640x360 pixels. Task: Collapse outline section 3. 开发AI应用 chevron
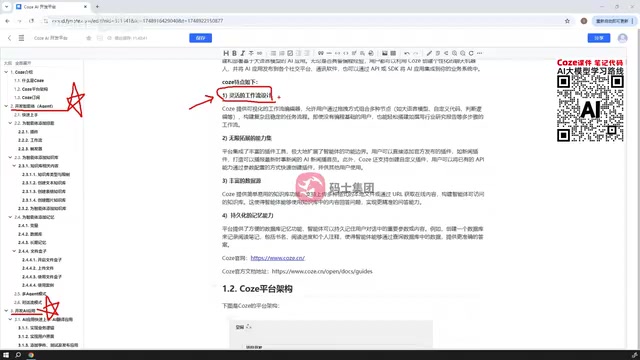pos(6,311)
